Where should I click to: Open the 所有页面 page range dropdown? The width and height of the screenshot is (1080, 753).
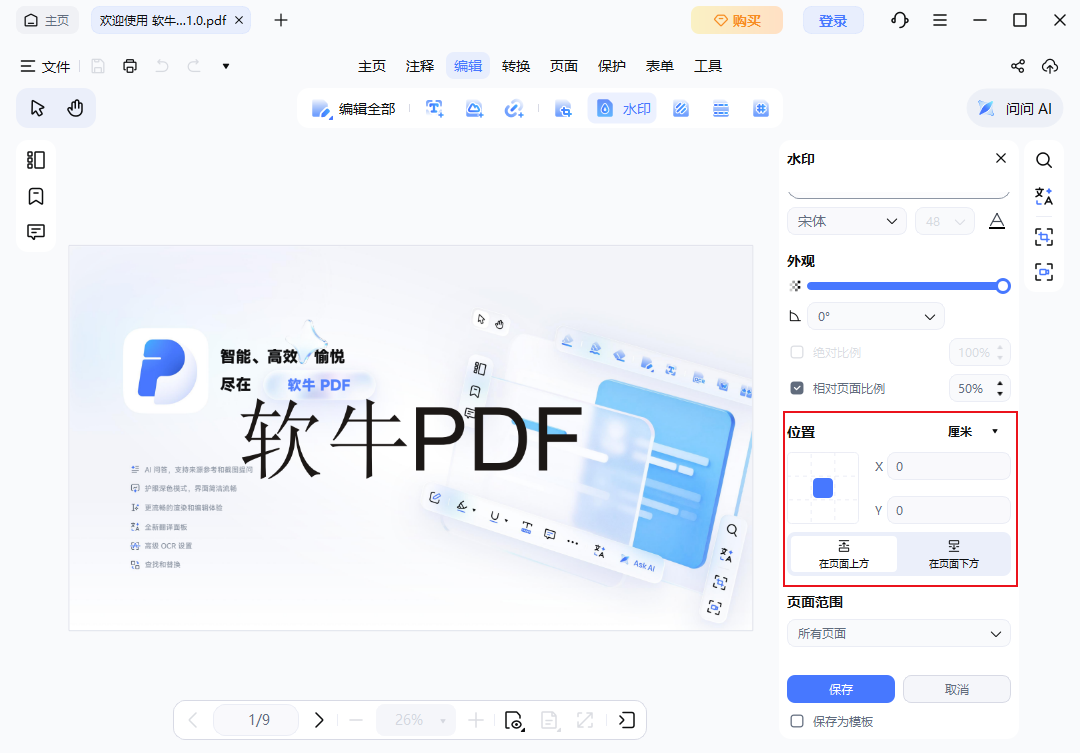coord(898,633)
